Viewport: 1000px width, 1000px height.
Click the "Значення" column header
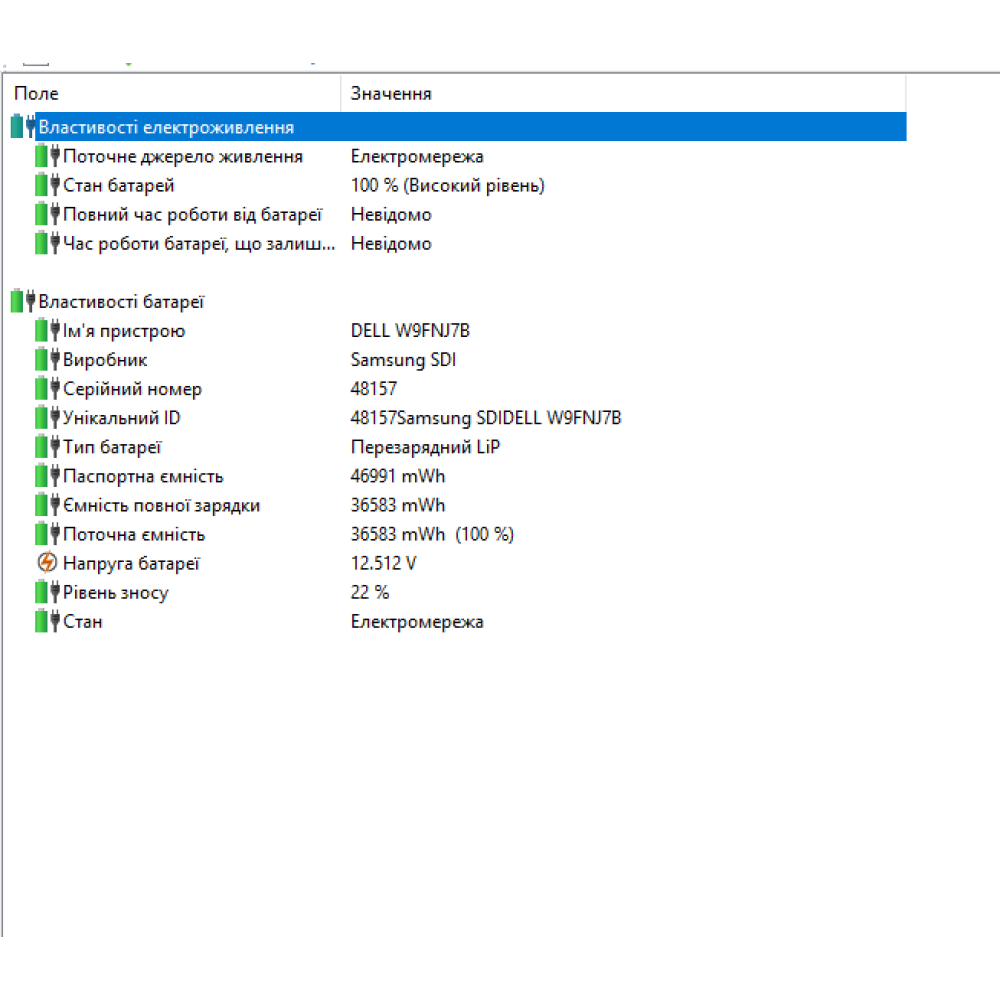(x=390, y=92)
